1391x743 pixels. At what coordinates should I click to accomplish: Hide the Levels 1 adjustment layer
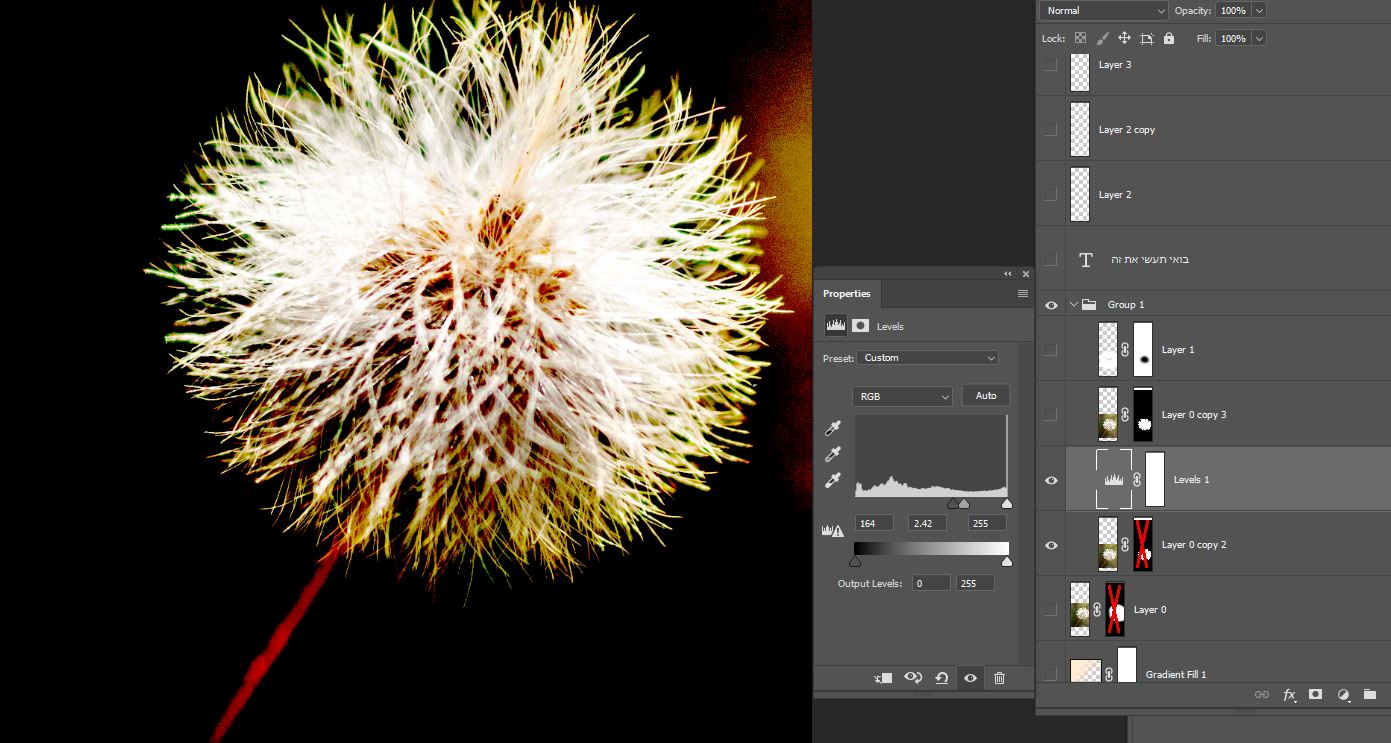click(1050, 480)
